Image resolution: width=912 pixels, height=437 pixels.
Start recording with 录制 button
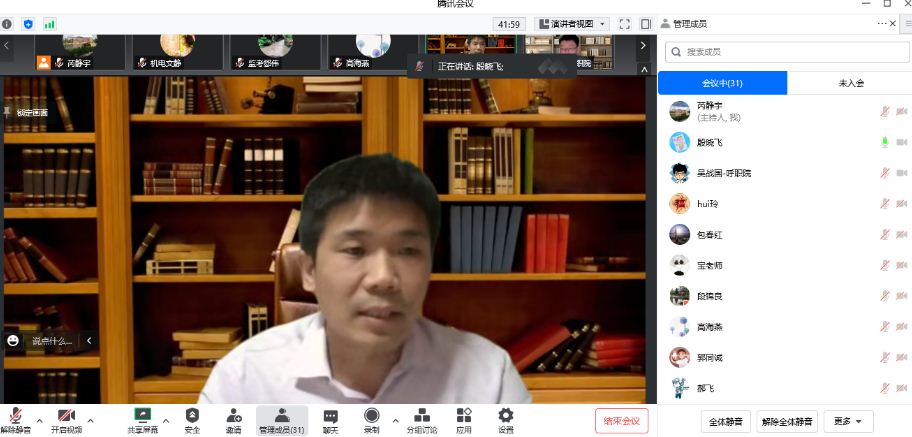coord(371,416)
